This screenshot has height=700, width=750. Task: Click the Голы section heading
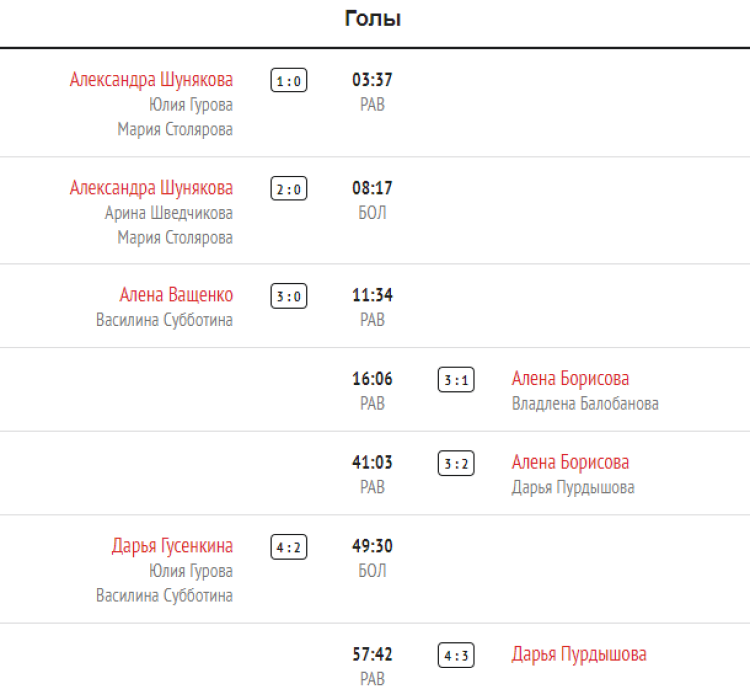(x=373, y=19)
